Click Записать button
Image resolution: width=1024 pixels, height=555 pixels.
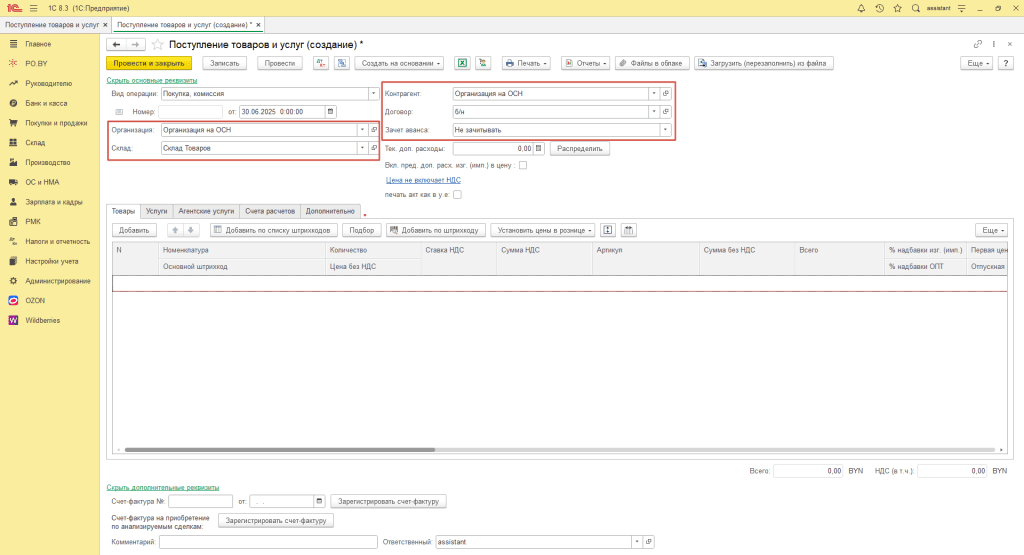click(225, 63)
